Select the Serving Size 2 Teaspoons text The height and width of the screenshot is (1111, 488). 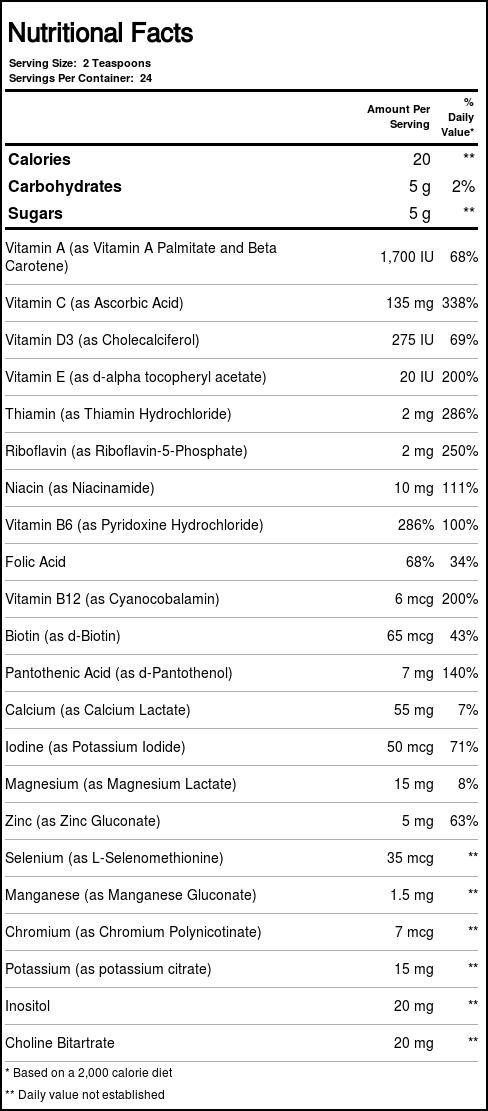click(x=79, y=63)
